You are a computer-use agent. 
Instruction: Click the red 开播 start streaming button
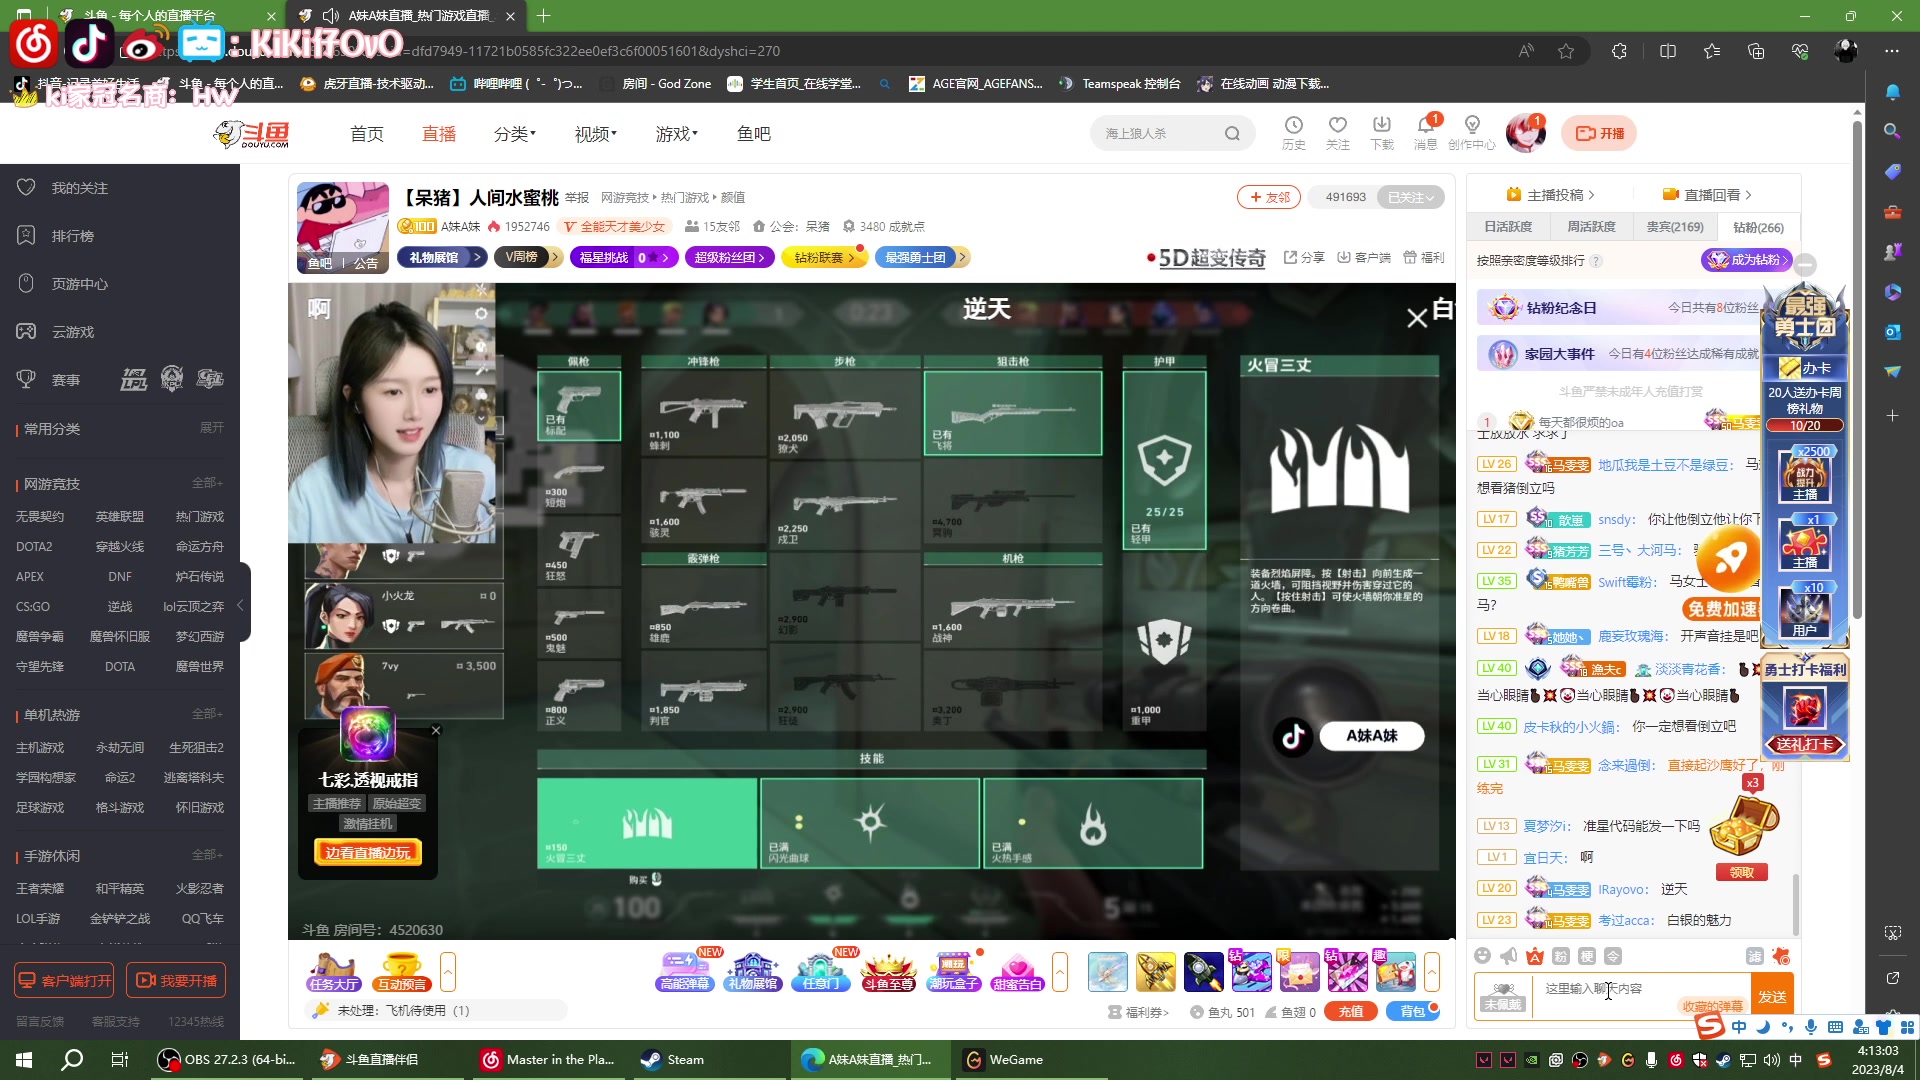click(1599, 133)
